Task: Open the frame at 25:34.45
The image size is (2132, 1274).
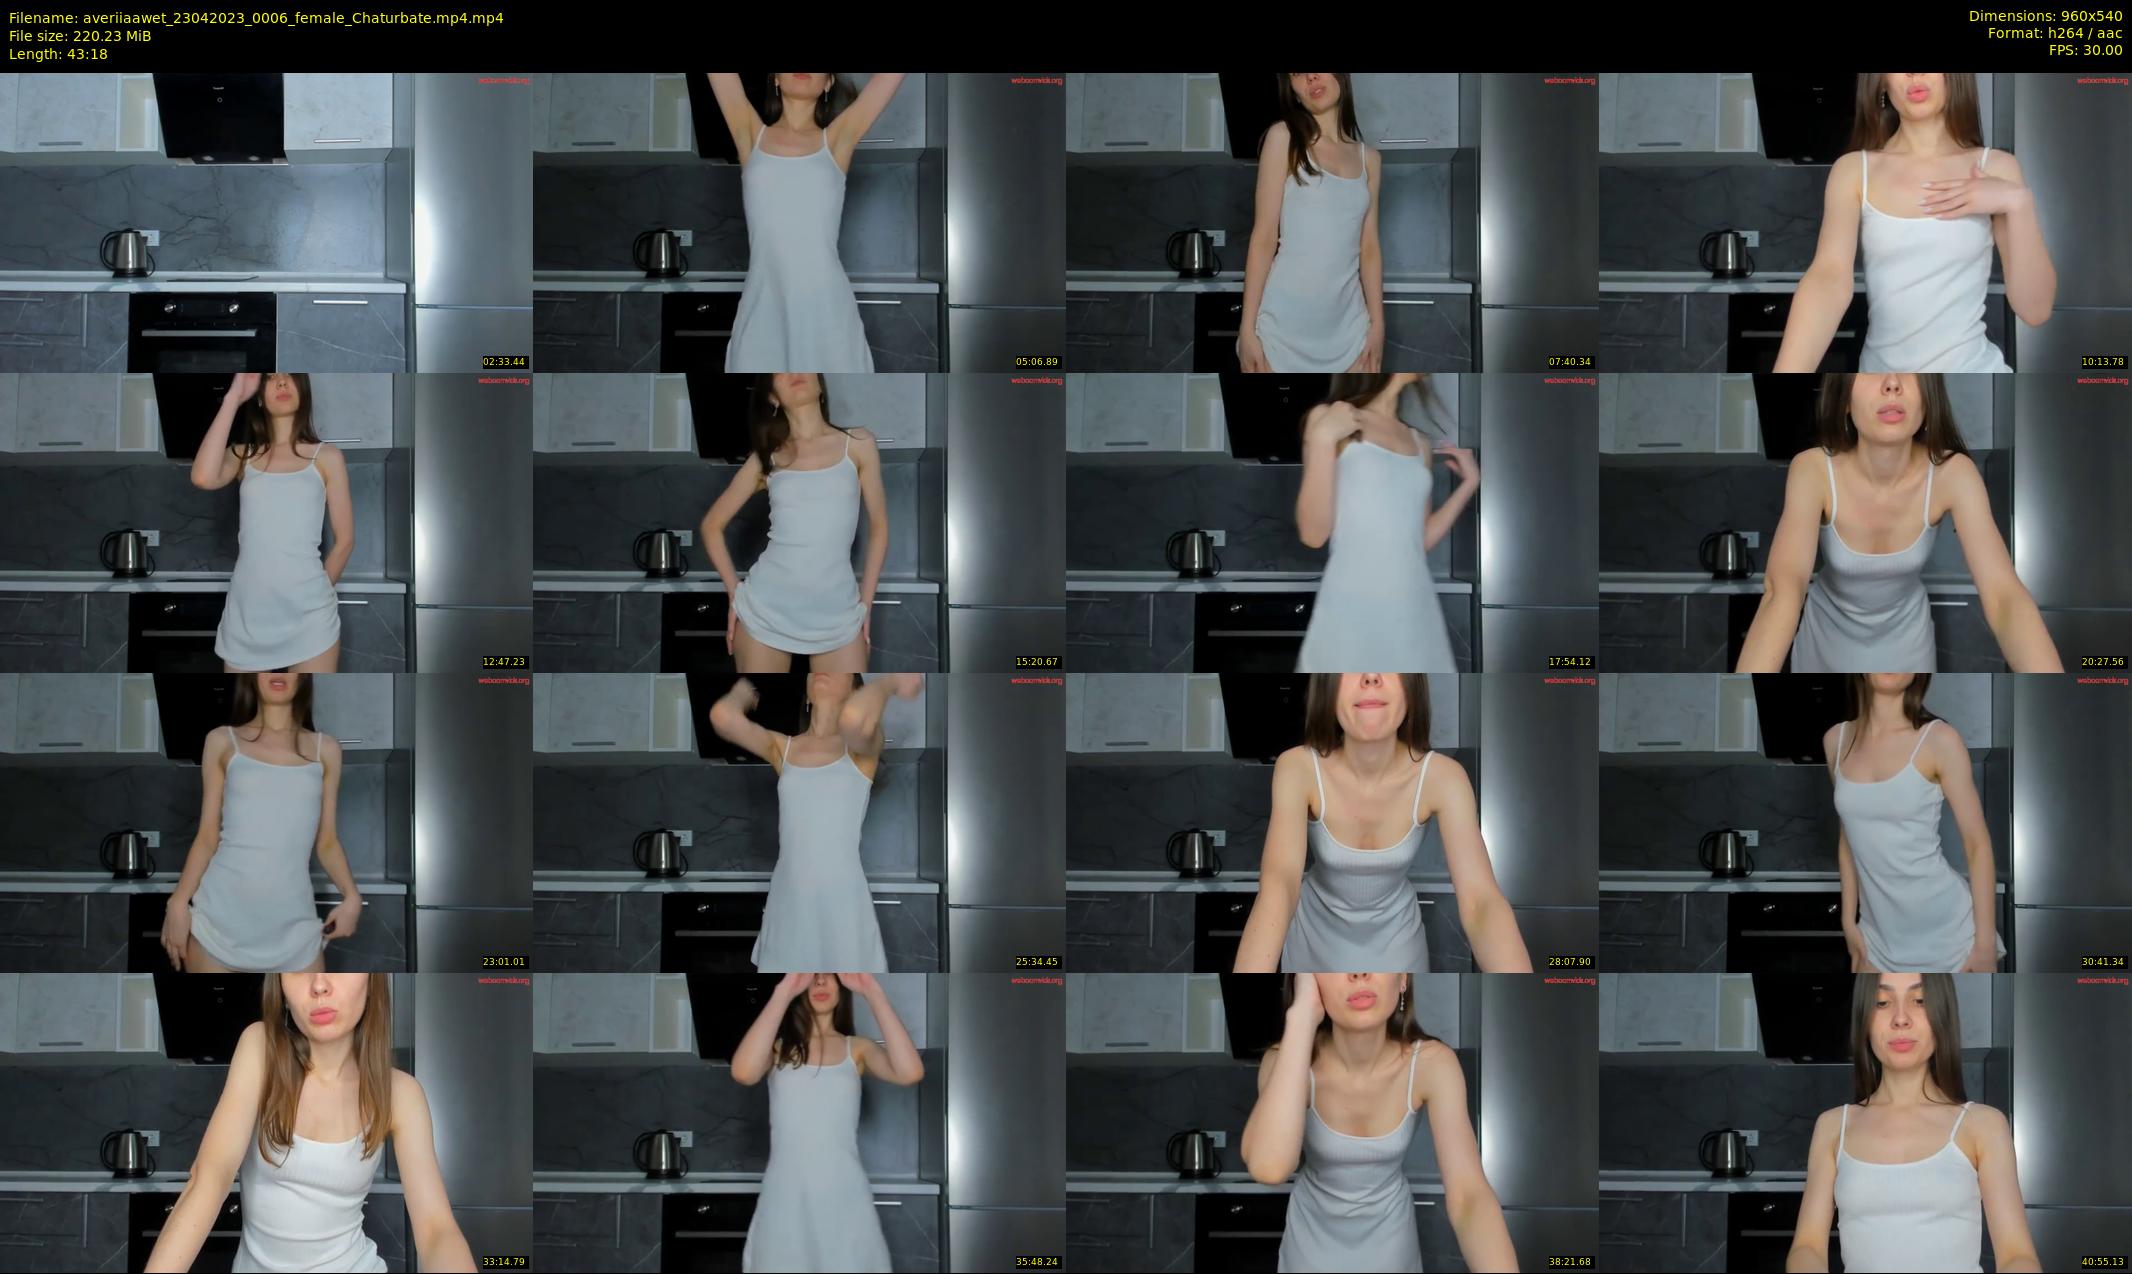Action: (x=798, y=822)
